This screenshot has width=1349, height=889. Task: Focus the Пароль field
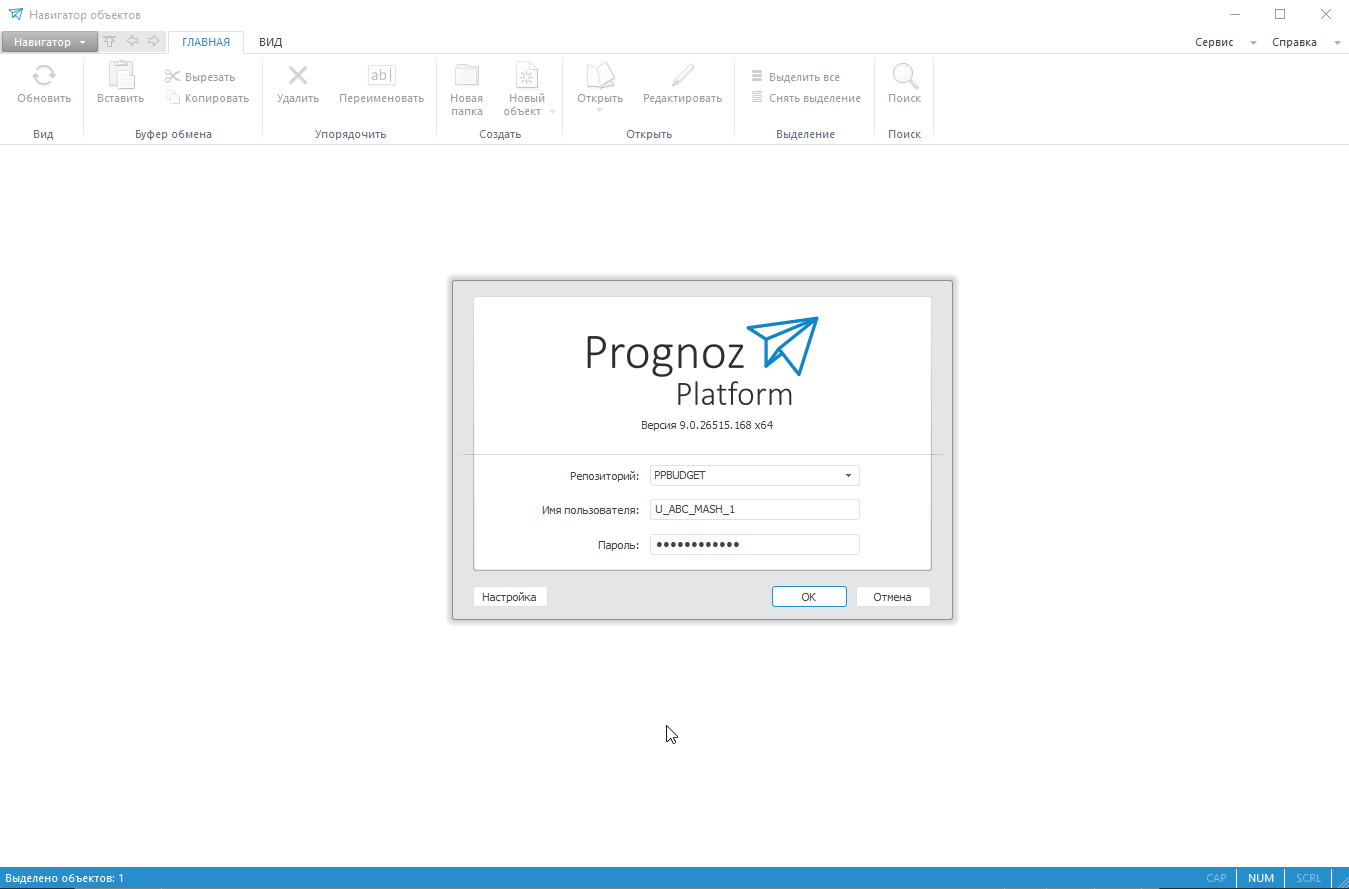(754, 545)
